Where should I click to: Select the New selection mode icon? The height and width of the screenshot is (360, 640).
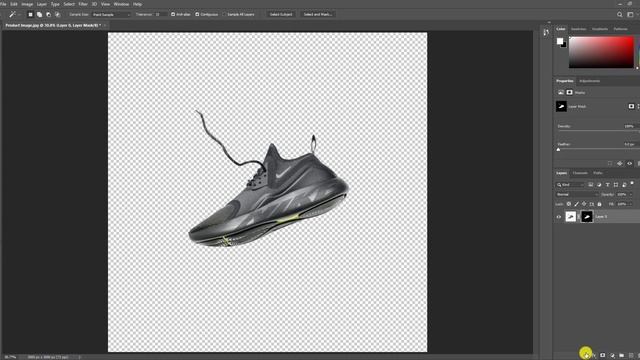[x=30, y=14]
